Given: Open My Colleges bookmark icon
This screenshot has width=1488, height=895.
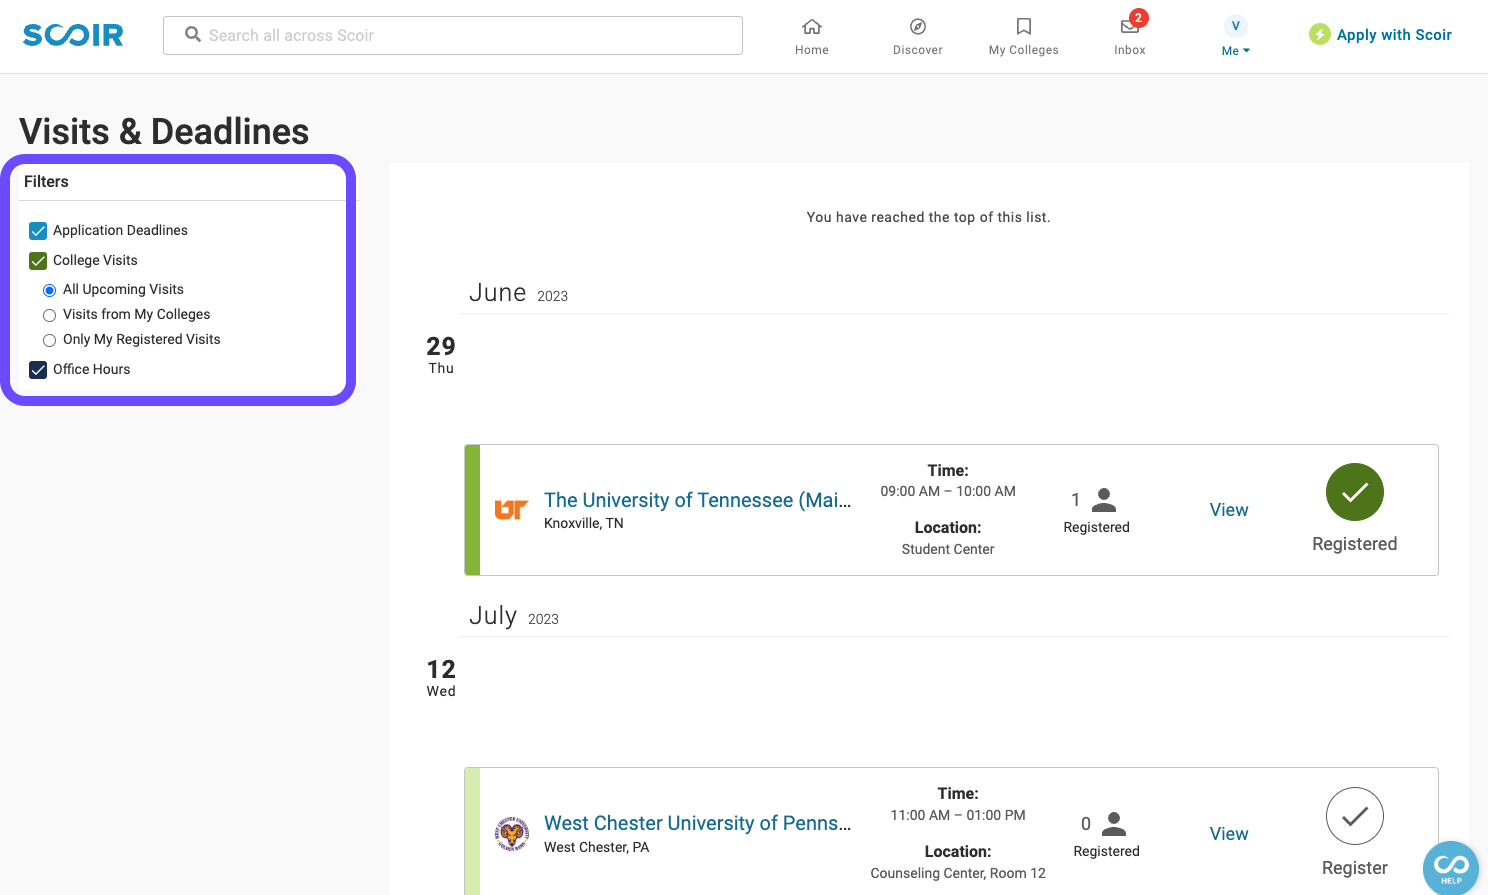Looking at the screenshot, I should click(x=1024, y=26).
